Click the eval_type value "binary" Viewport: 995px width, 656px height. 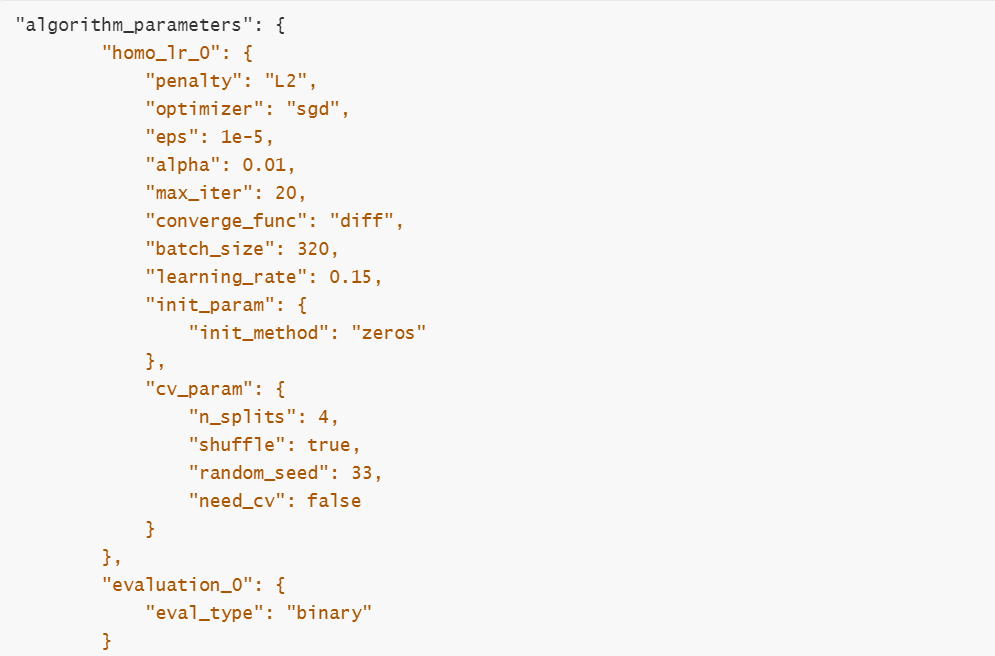click(329, 612)
